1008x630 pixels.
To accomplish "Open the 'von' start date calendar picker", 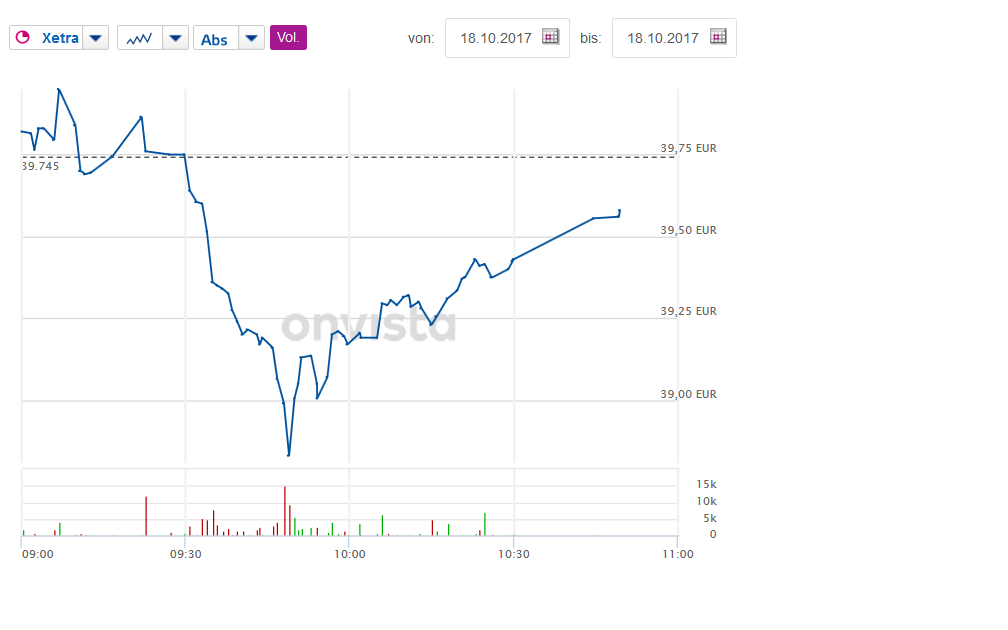I will point(550,37).
